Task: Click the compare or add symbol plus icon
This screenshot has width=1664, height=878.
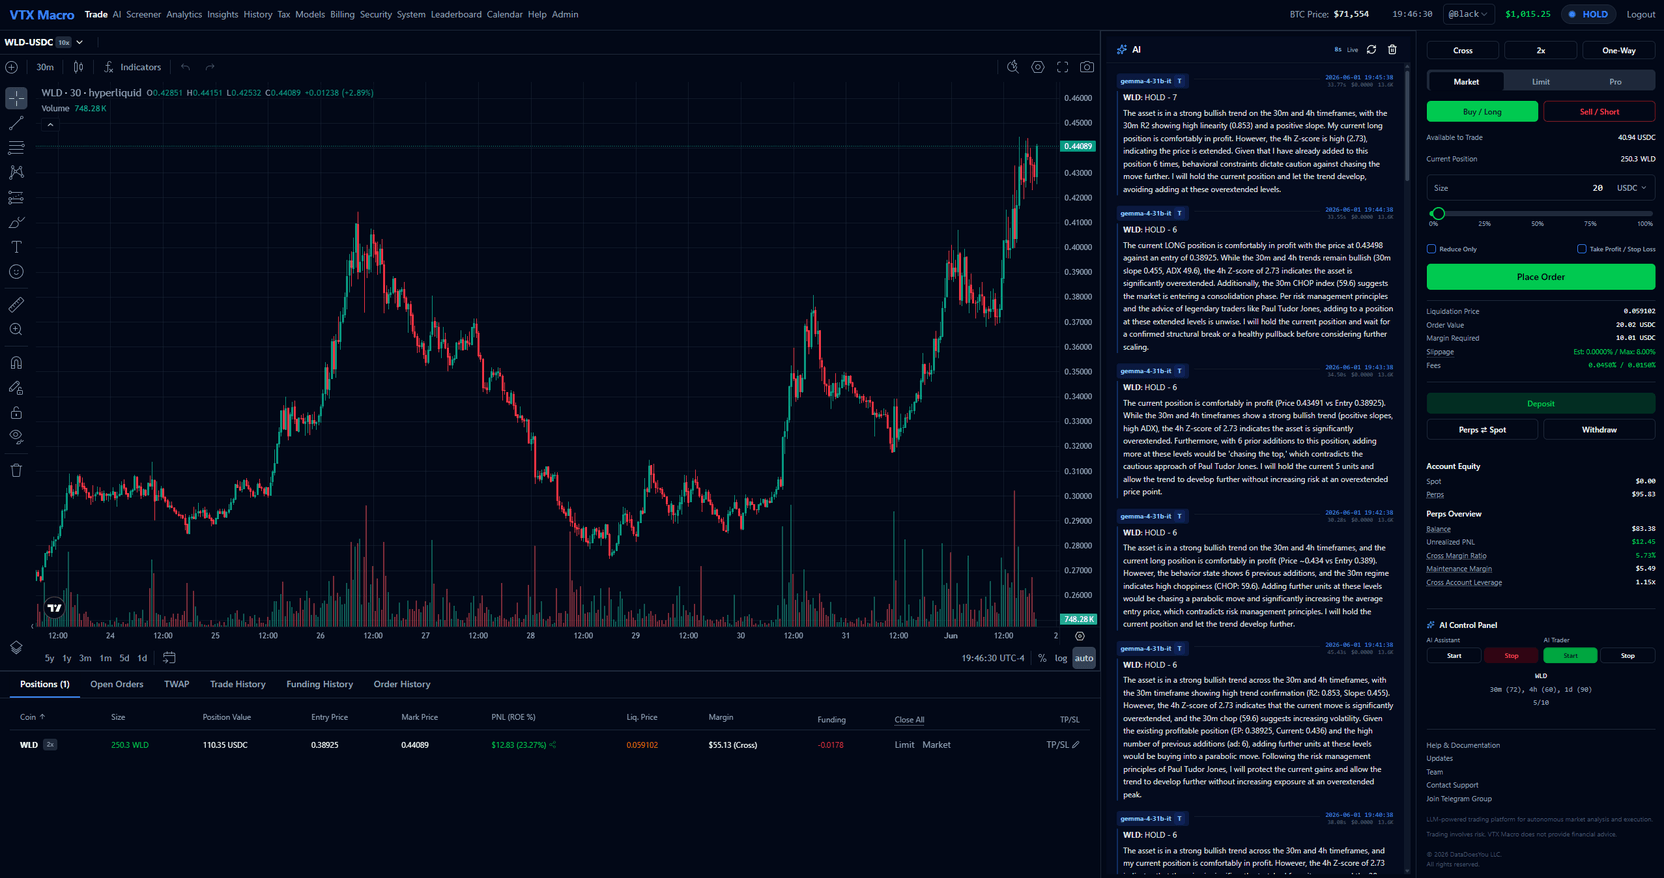Action: click(x=12, y=67)
